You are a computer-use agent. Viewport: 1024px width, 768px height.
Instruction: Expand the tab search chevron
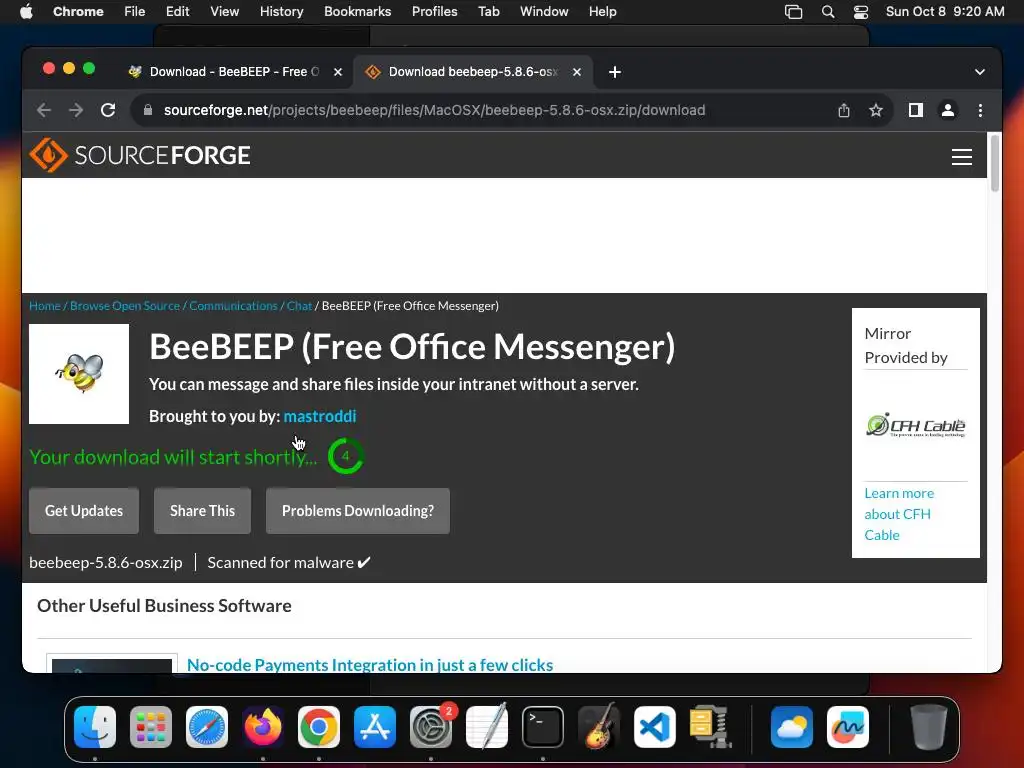[x=980, y=72]
